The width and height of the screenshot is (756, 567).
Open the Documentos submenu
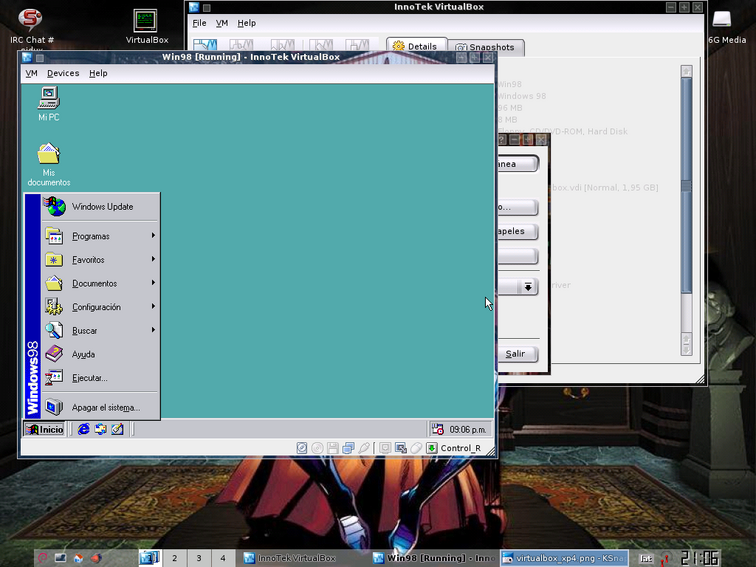[x=101, y=283]
